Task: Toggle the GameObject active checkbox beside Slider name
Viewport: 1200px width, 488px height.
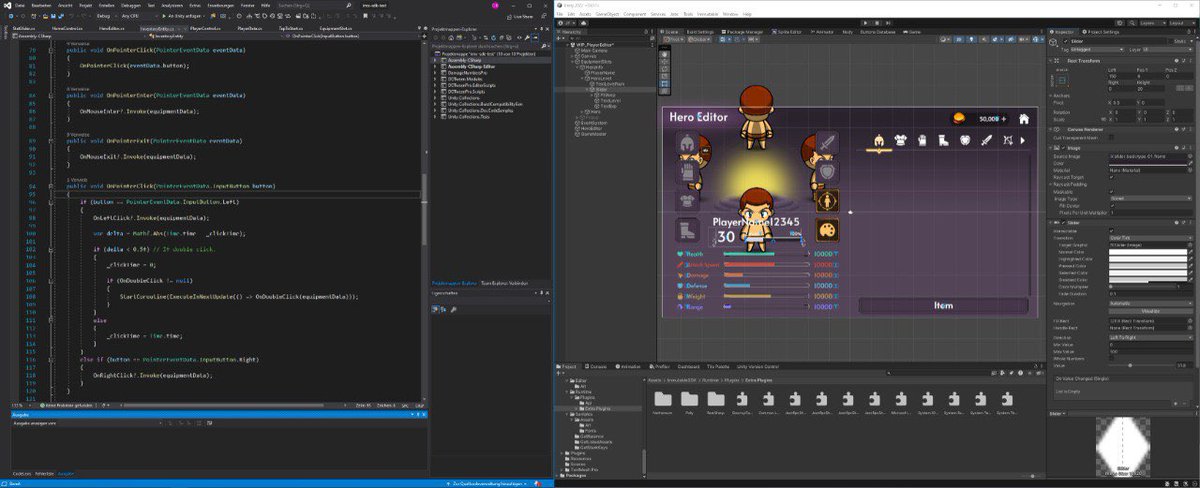Action: tap(1066, 41)
